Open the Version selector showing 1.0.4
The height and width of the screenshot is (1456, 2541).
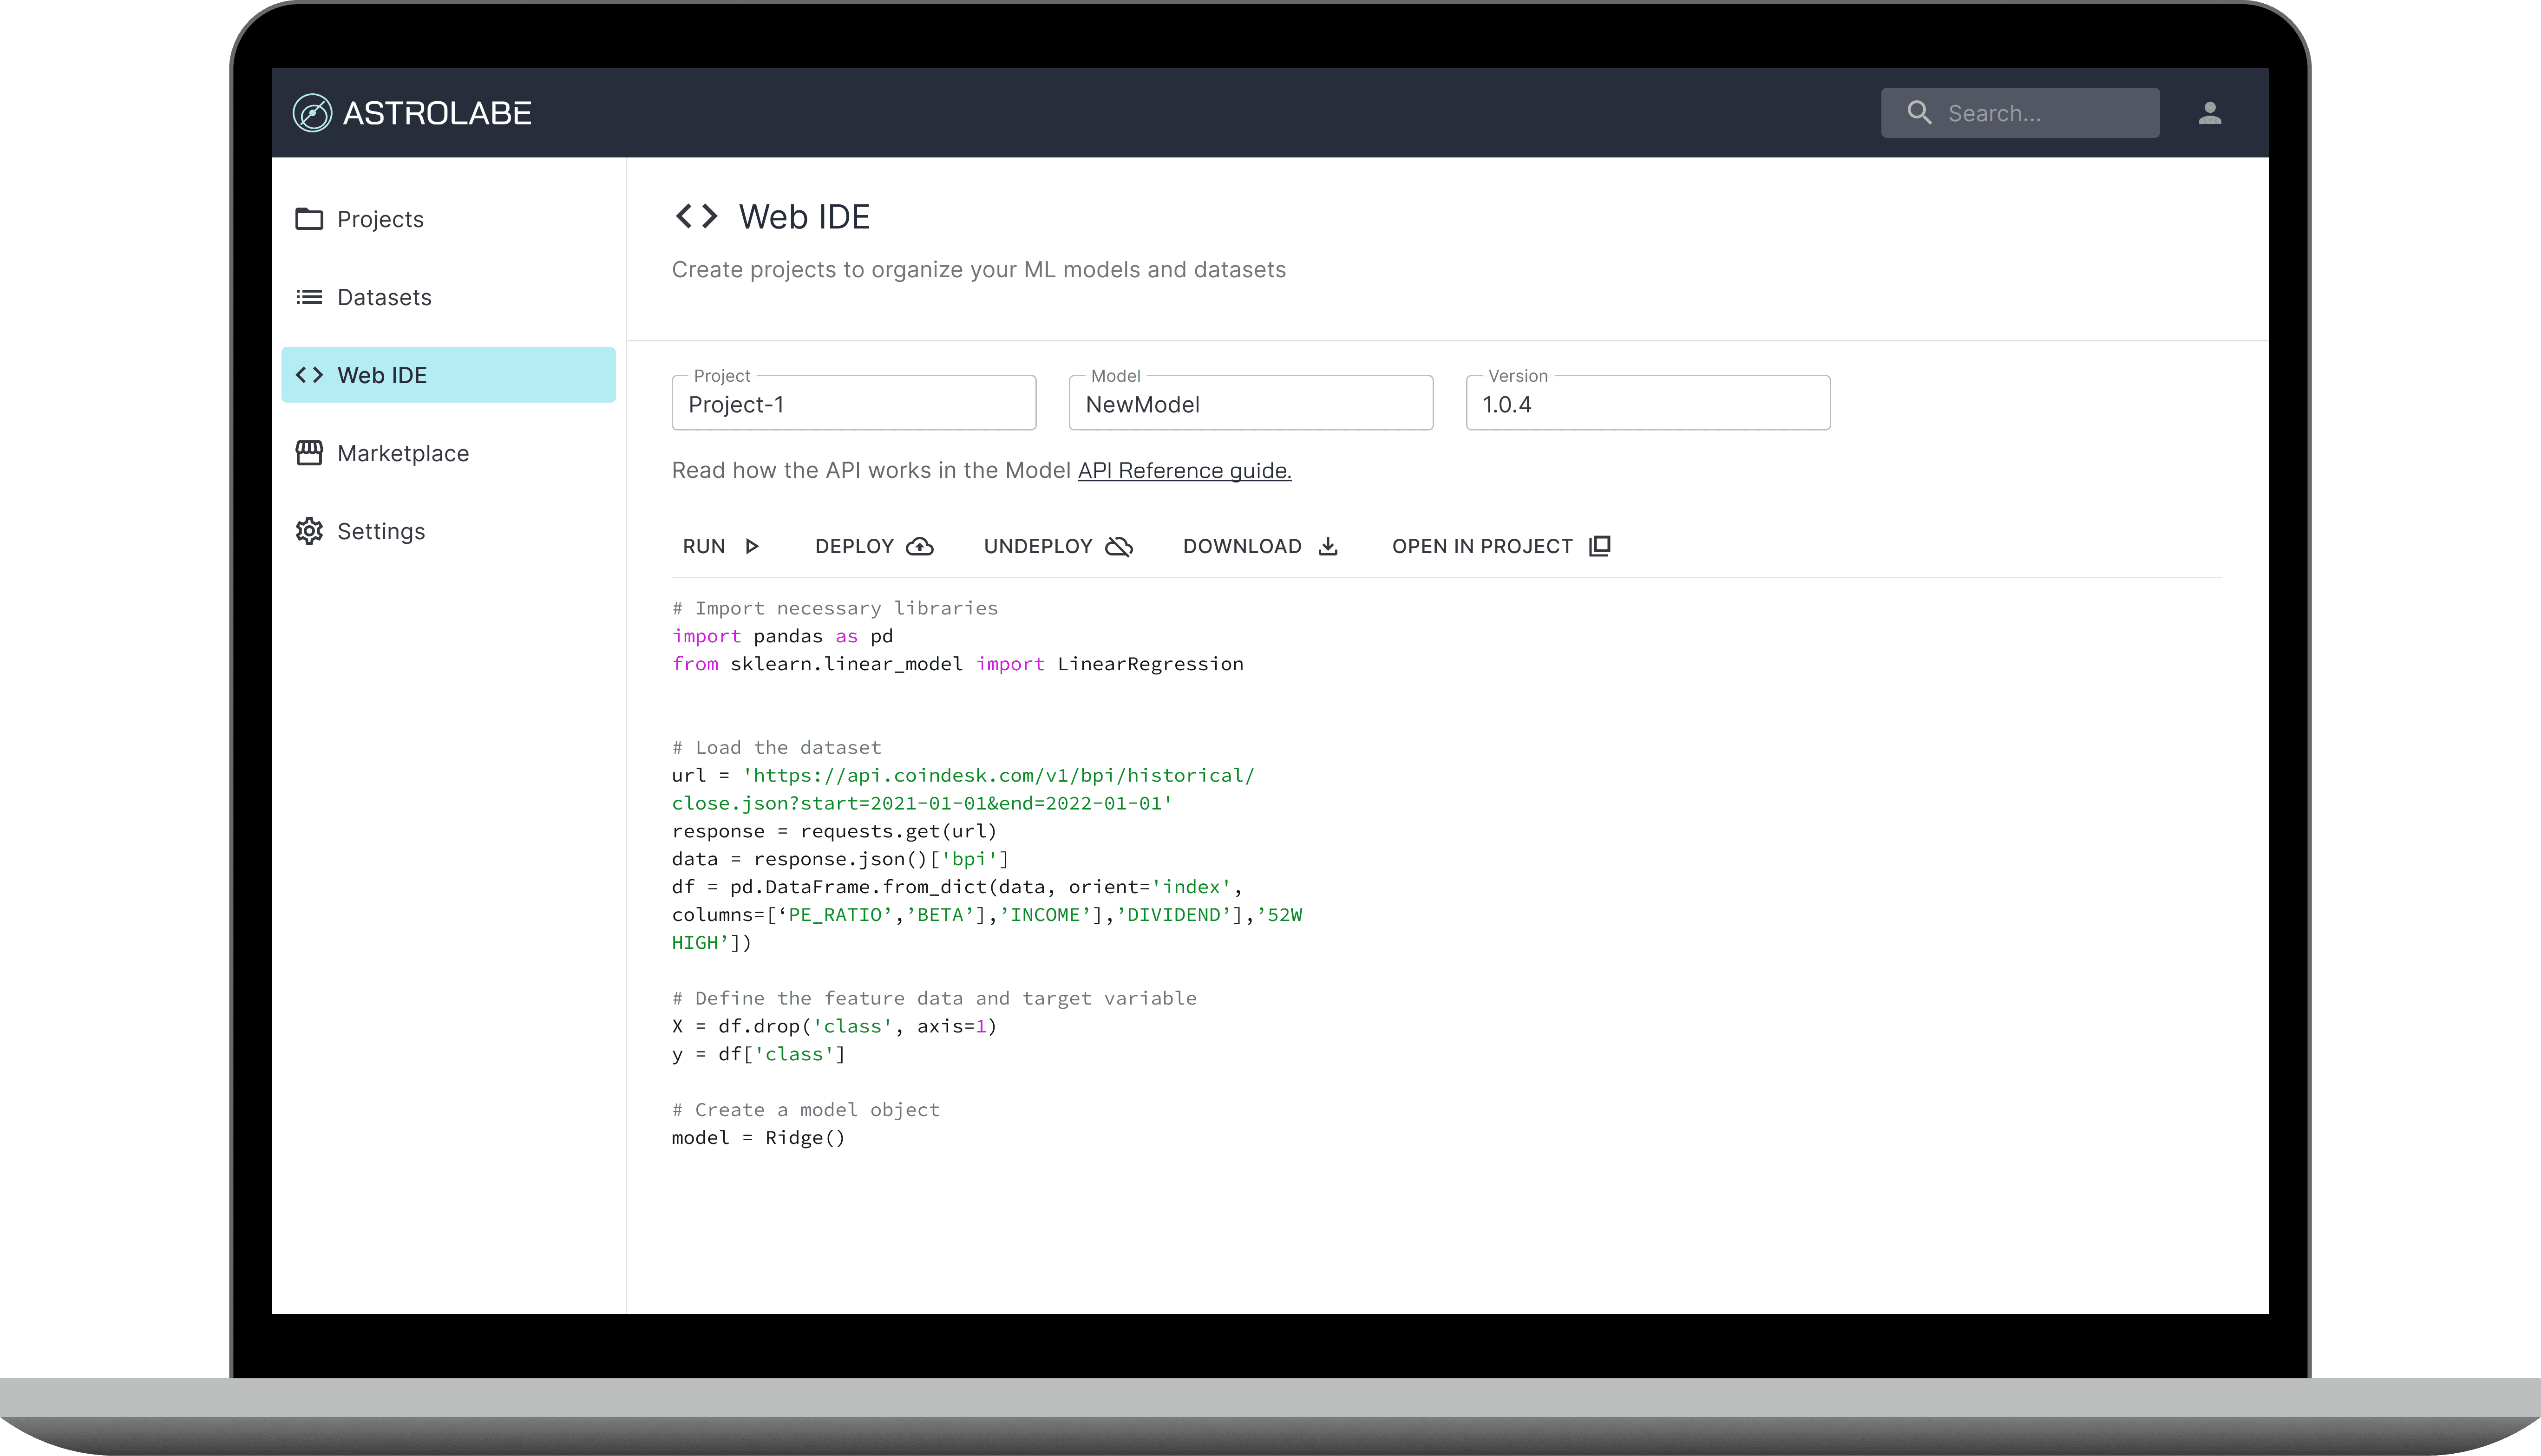pos(1647,404)
